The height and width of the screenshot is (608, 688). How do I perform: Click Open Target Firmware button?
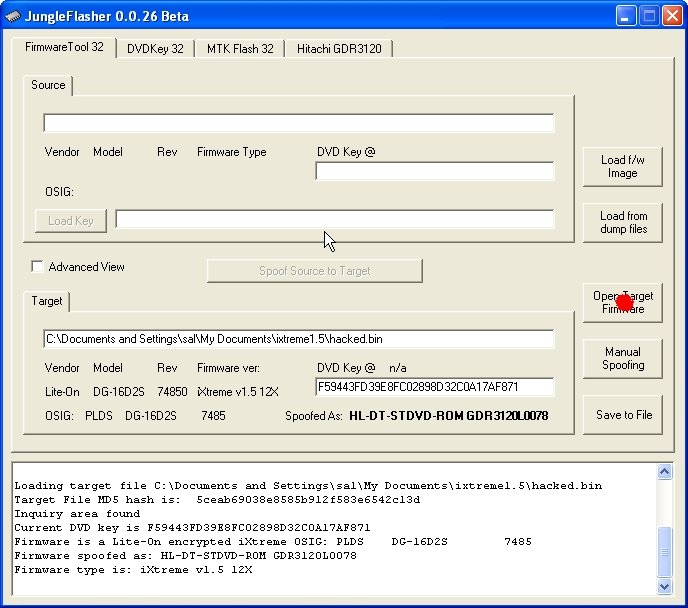pos(623,303)
